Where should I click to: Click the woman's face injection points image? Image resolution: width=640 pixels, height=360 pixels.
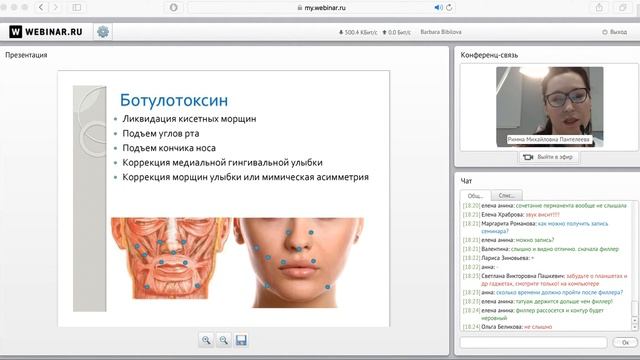click(298, 262)
